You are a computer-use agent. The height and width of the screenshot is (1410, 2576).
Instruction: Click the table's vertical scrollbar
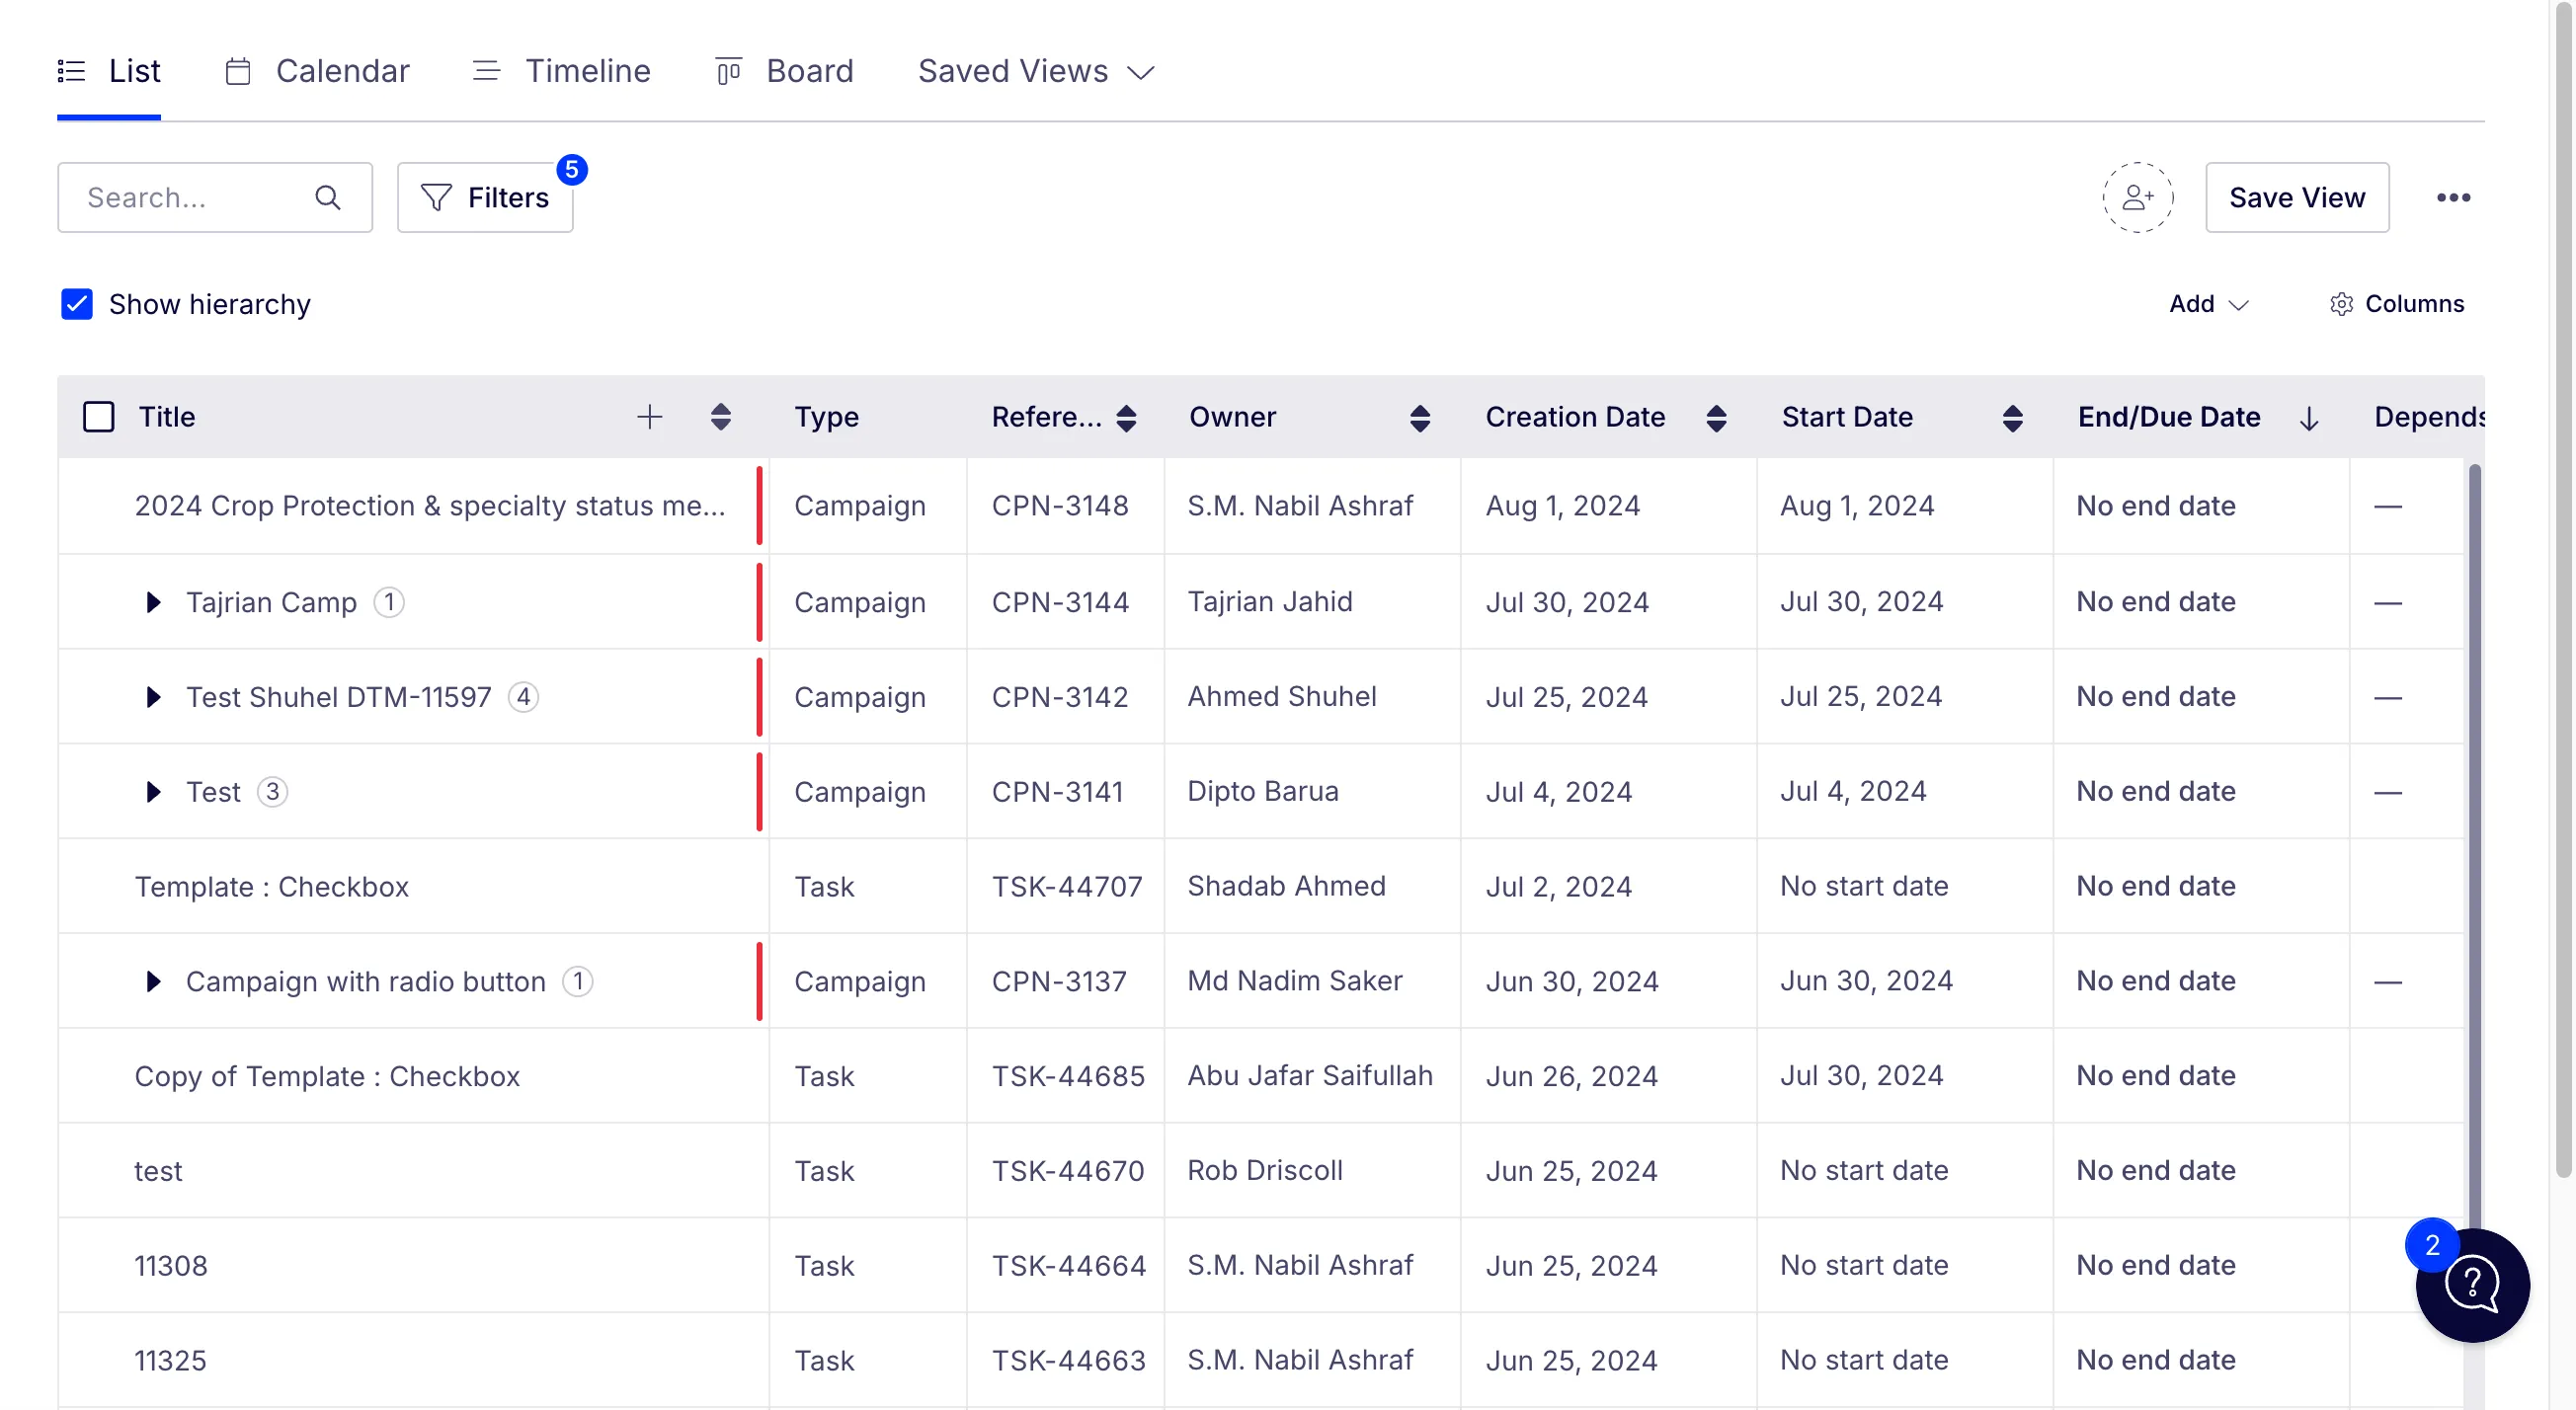(2473, 850)
